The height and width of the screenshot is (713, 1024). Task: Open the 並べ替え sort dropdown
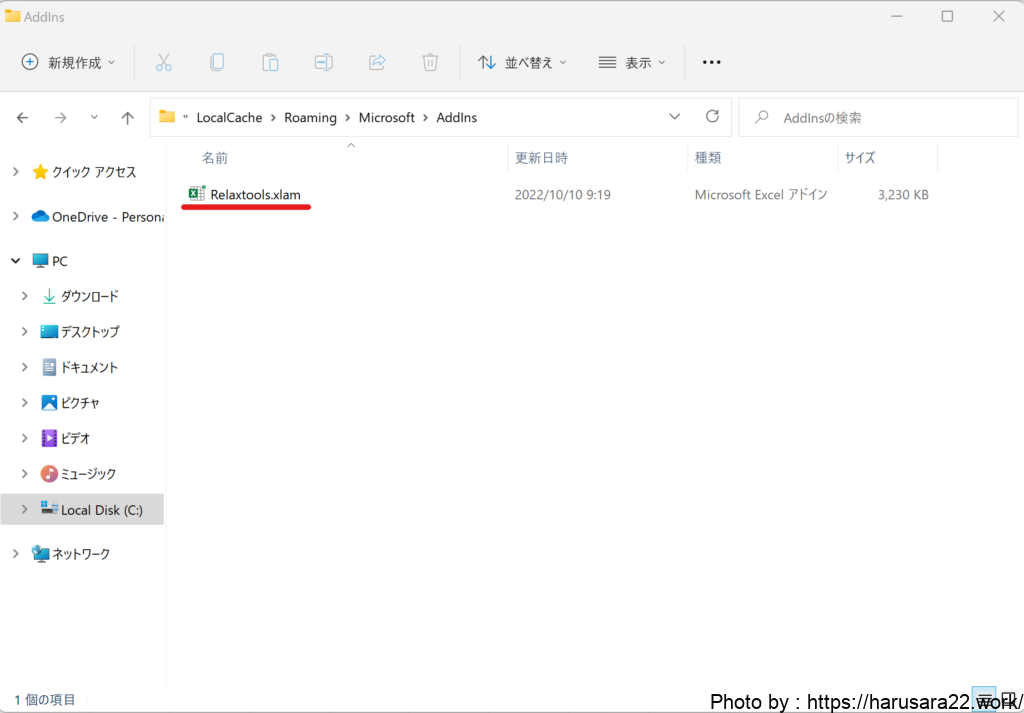522,62
